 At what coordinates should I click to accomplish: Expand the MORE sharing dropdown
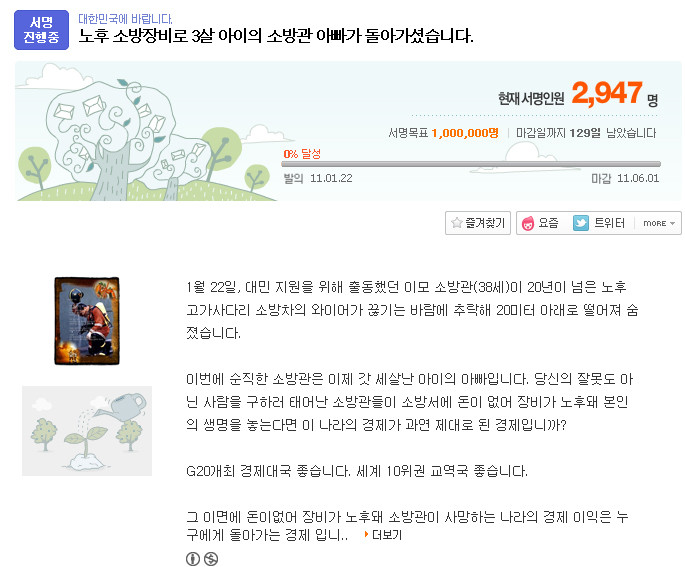click(659, 223)
